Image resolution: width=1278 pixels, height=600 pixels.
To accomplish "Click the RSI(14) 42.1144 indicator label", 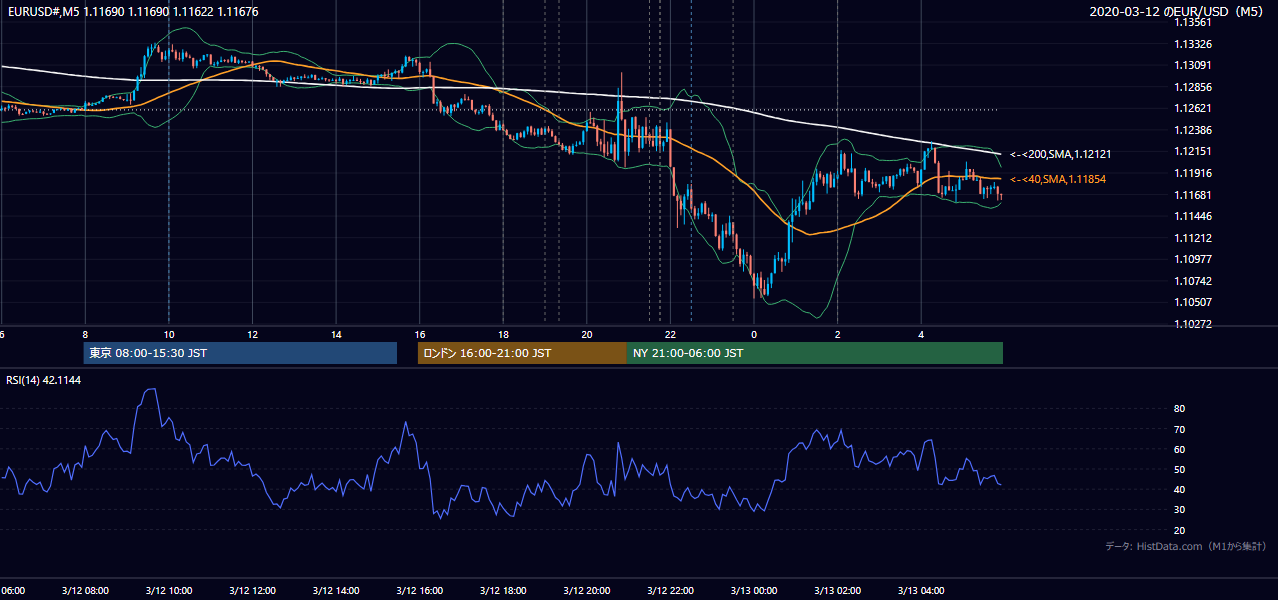I will point(44,380).
